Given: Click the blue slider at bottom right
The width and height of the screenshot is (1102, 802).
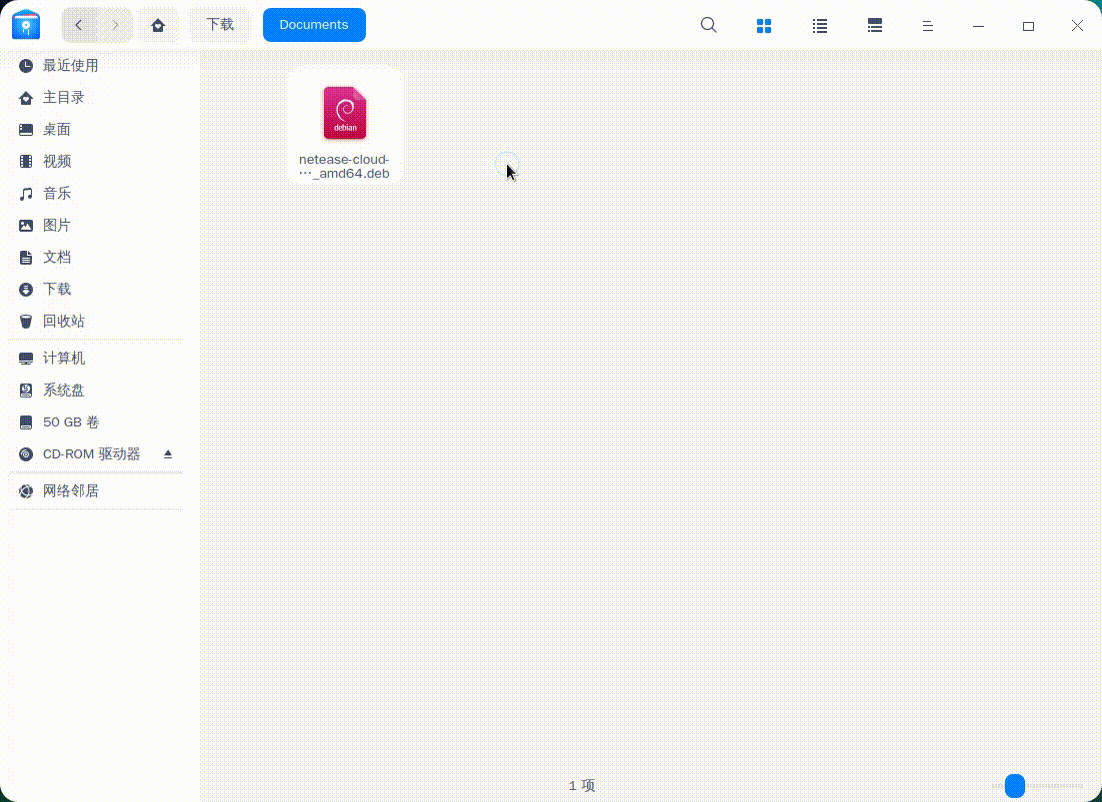Looking at the screenshot, I should (x=1017, y=785).
